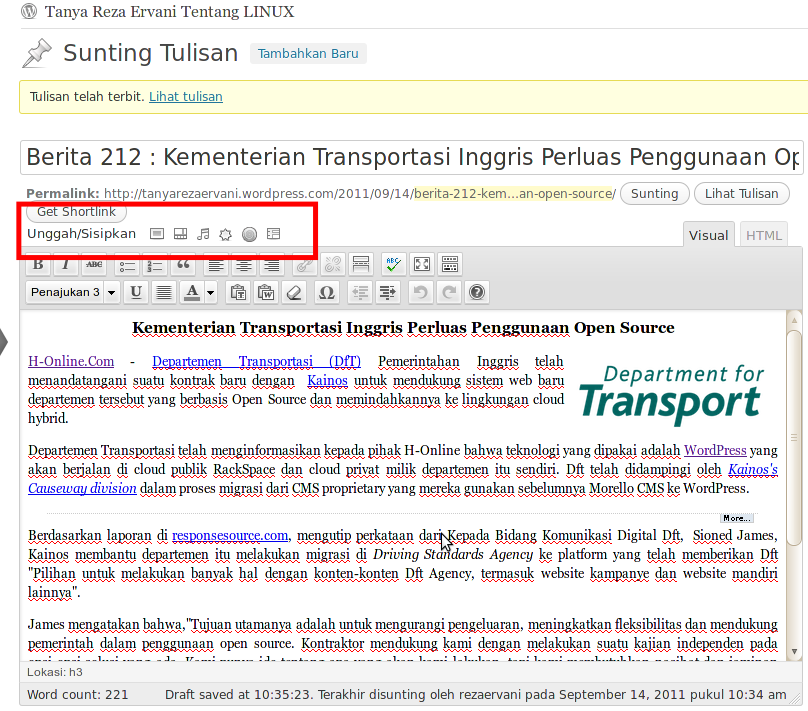
Task: Align text to the left
Action: pyautogui.click(x=216, y=264)
